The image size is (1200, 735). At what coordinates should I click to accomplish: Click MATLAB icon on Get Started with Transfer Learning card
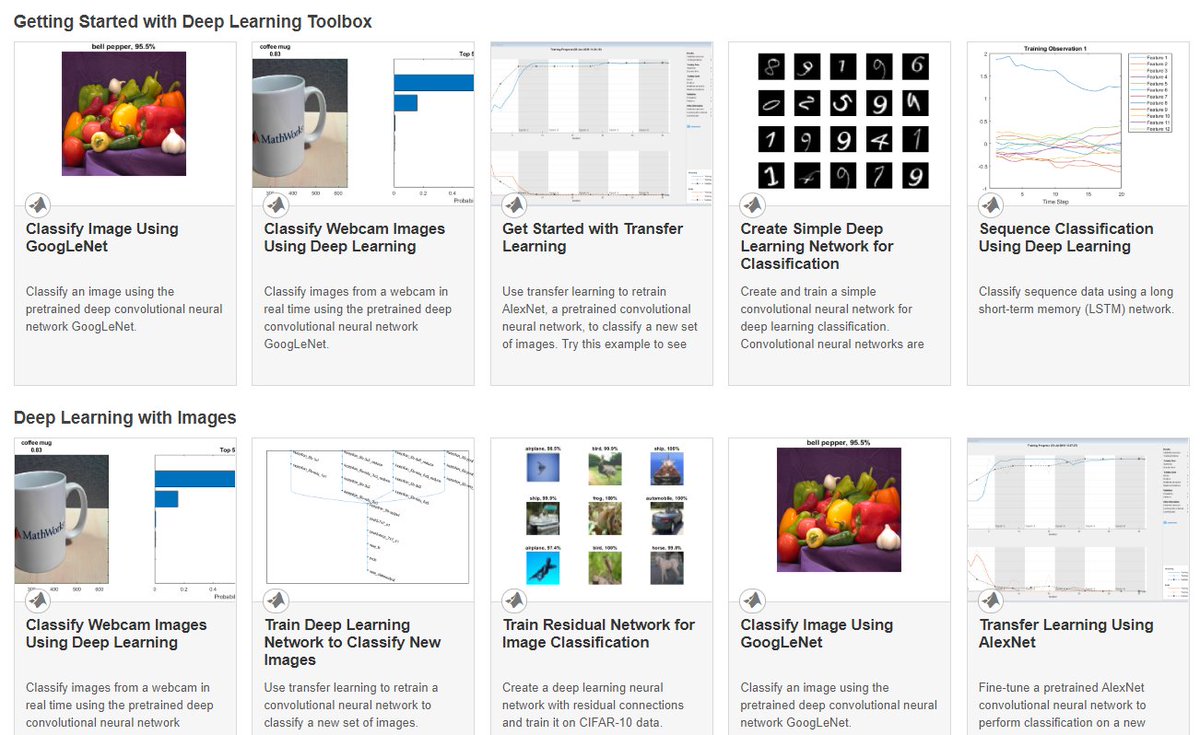[514, 205]
